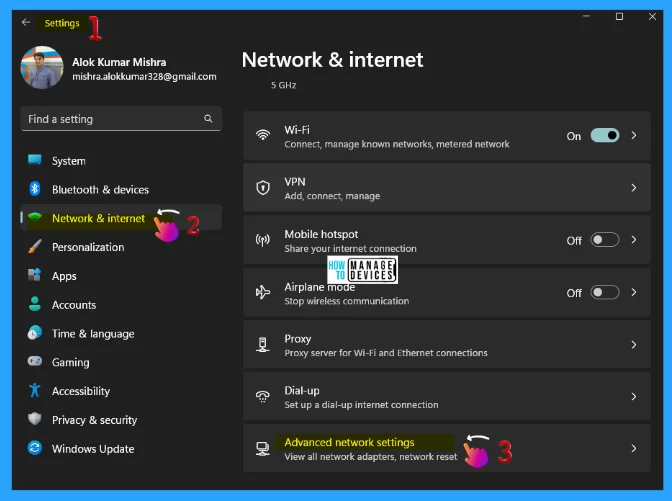Screen dimensions: 672x501
Task: Click the user profile picture
Action: (x=42, y=68)
